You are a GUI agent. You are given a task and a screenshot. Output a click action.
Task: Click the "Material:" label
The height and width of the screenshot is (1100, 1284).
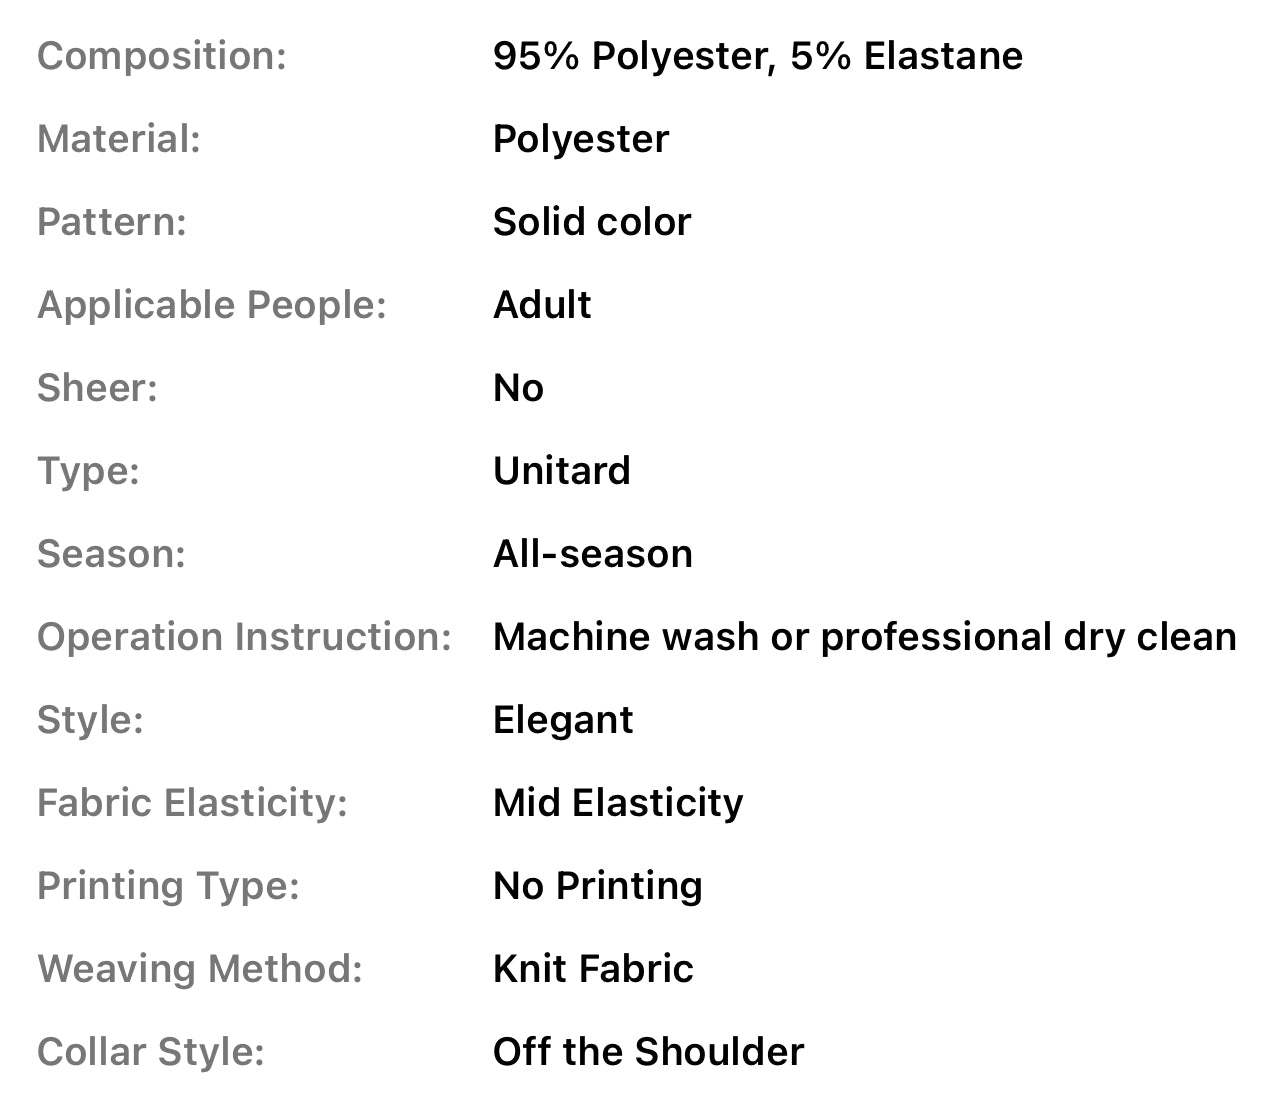118,139
